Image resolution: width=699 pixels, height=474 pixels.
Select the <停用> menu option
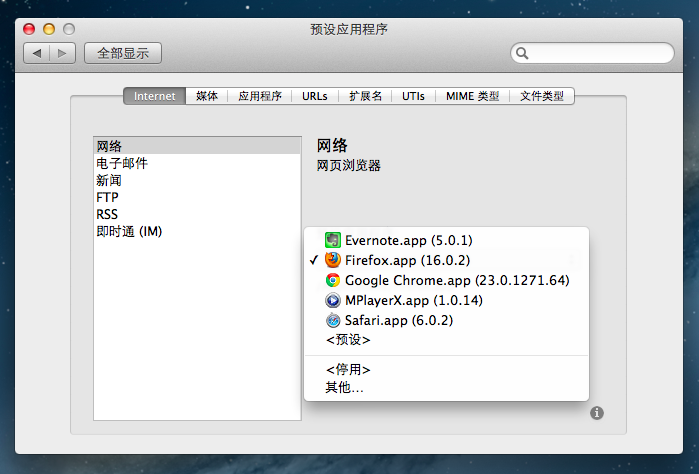pos(446,369)
